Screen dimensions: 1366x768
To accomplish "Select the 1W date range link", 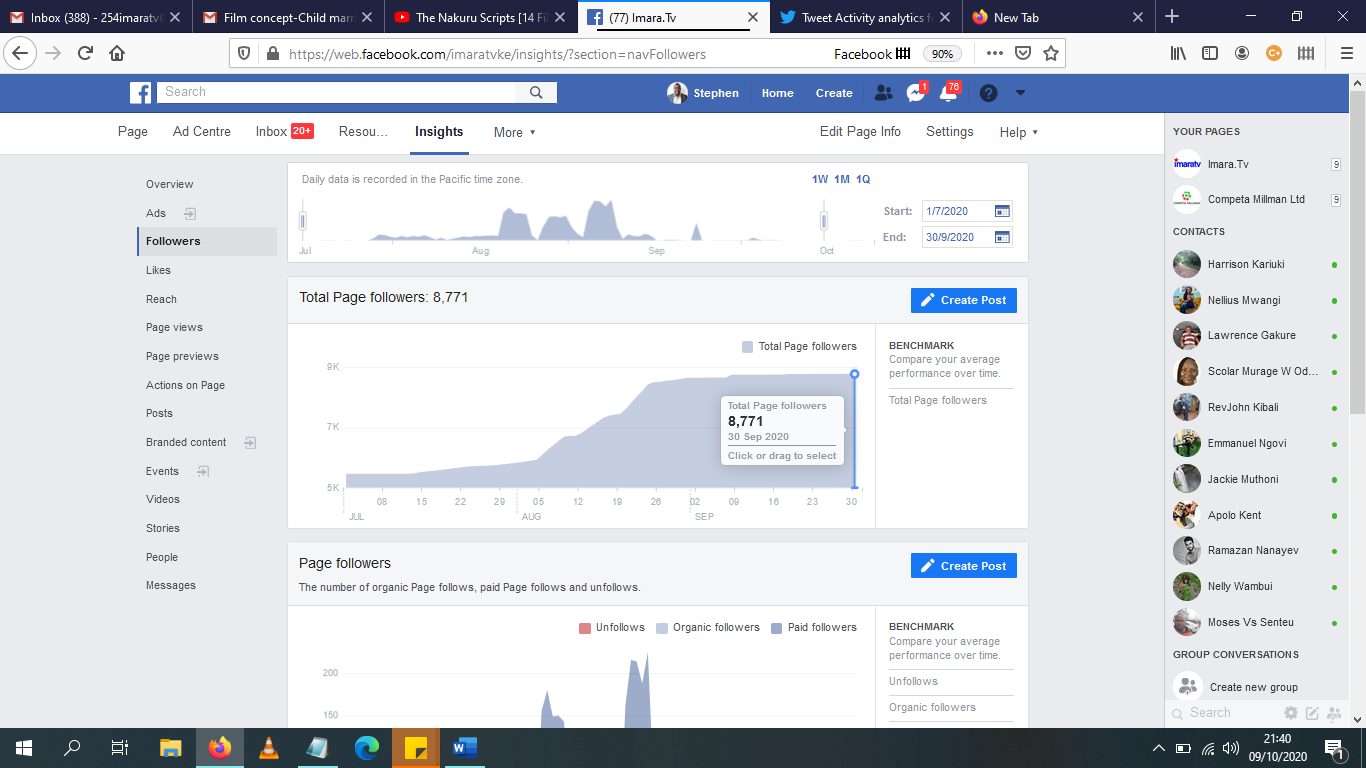I will 820,179.
